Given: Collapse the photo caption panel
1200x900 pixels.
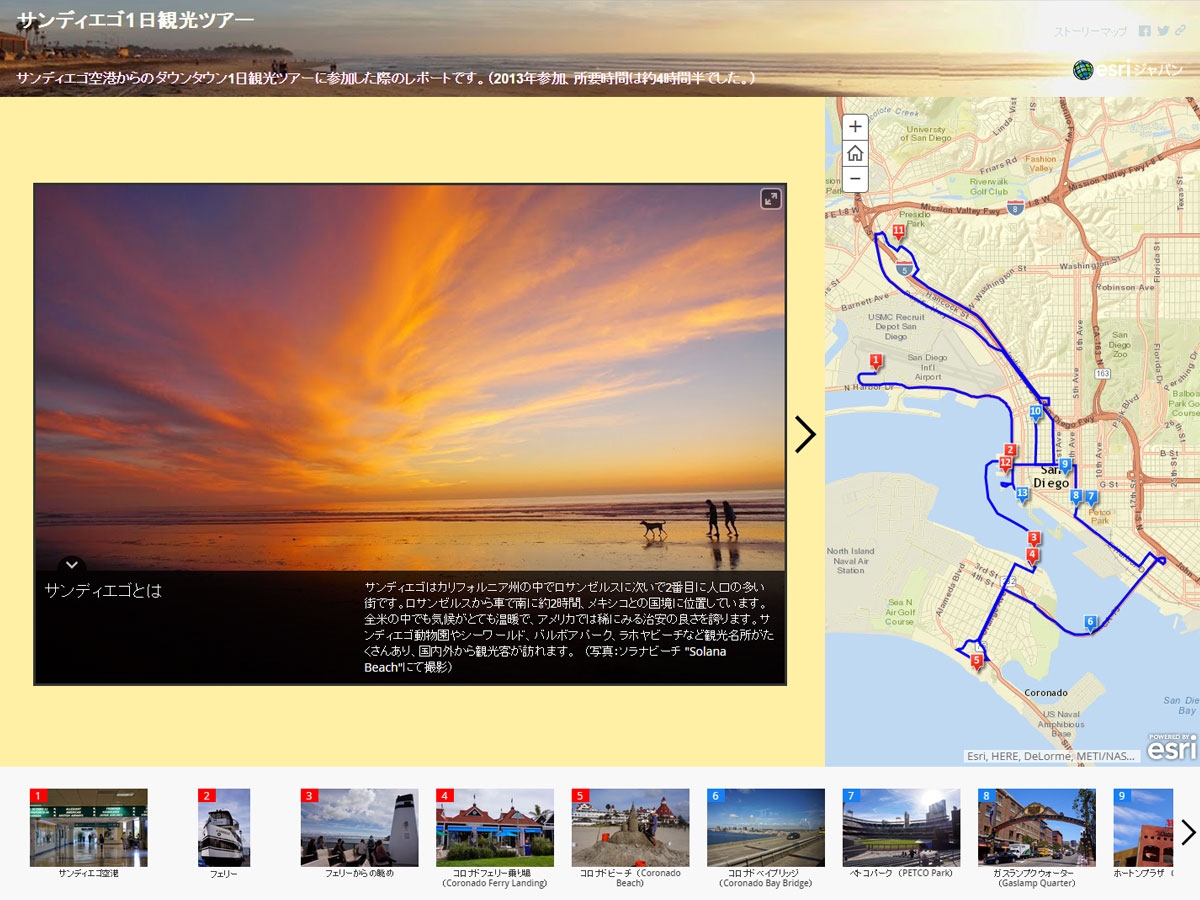Looking at the screenshot, I should click(71, 565).
